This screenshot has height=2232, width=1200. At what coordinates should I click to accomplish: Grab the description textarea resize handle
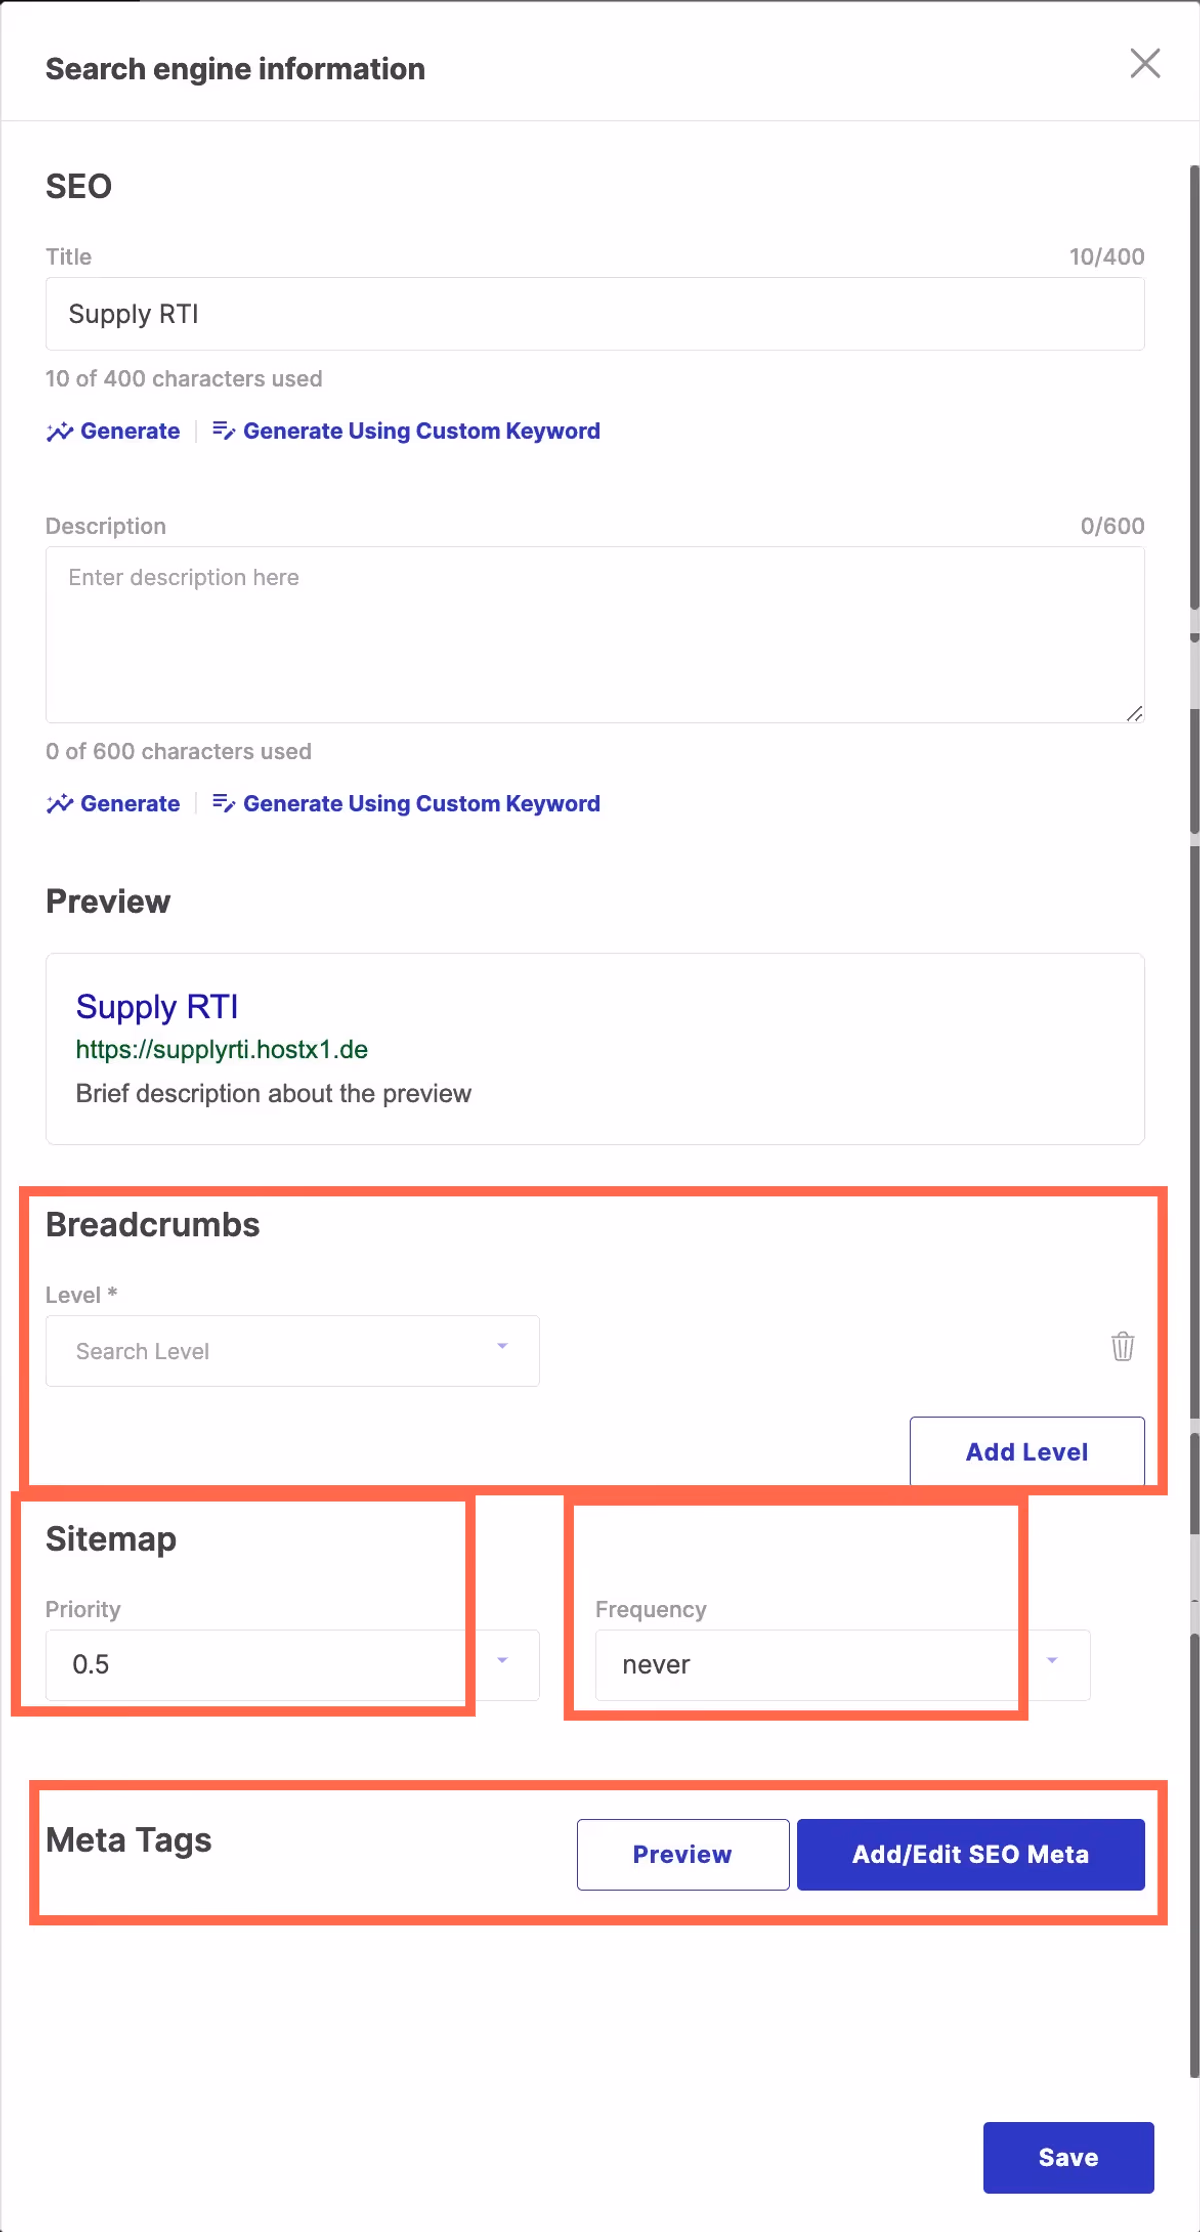(x=1134, y=713)
